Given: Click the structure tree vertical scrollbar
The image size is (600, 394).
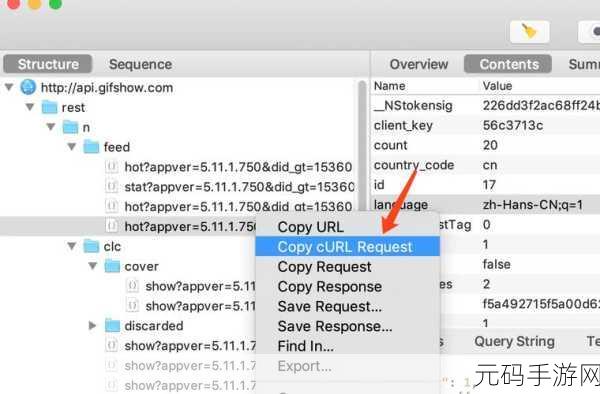Looking at the screenshot, I should pyautogui.click(x=362, y=145).
